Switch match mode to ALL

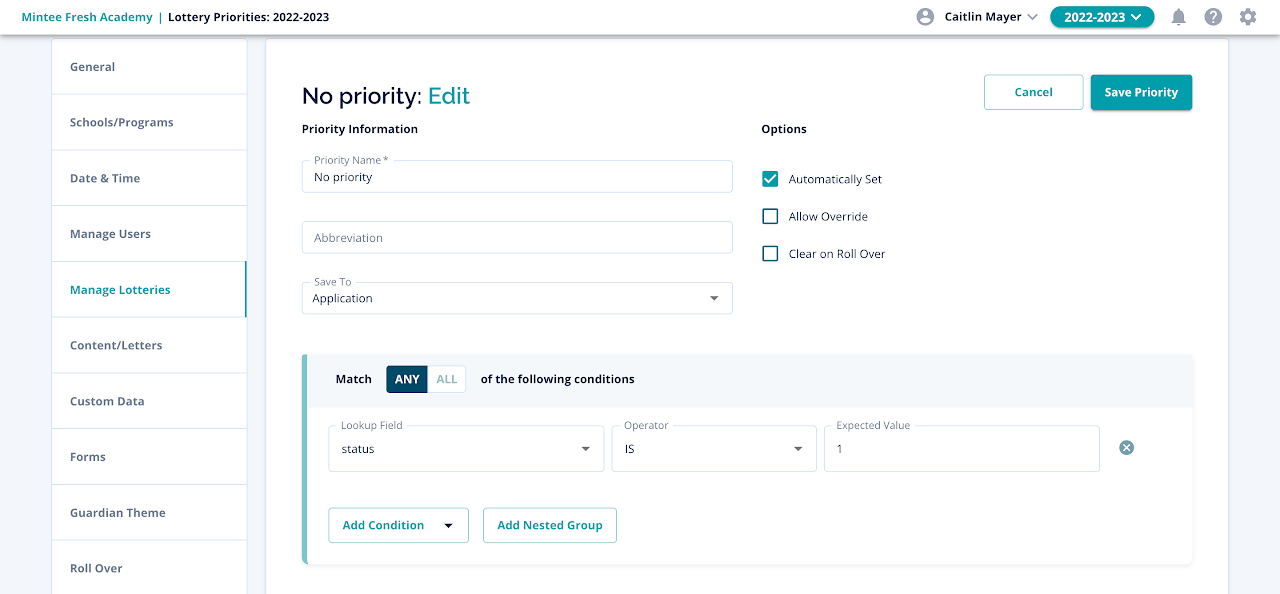point(446,379)
